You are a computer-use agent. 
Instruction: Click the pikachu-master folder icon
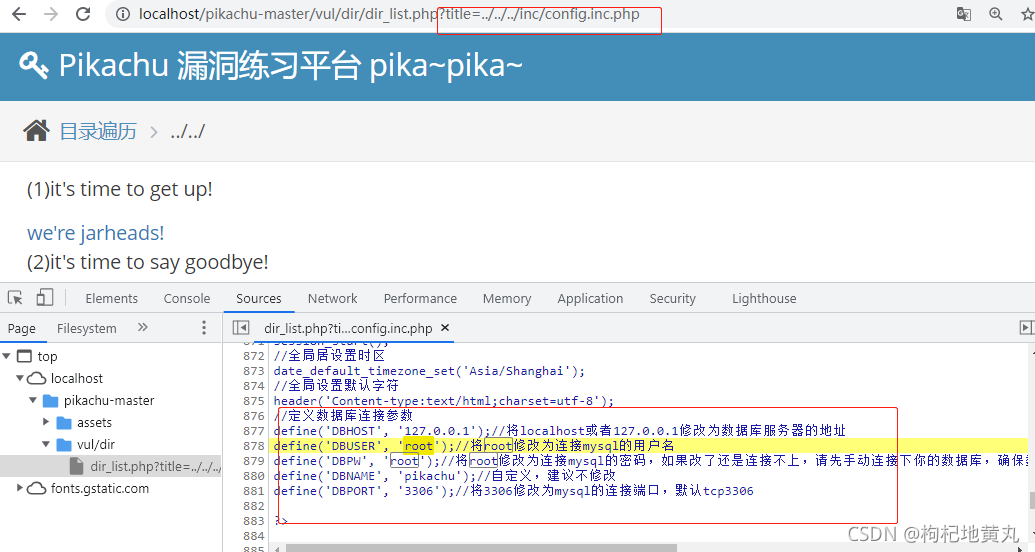pos(50,401)
